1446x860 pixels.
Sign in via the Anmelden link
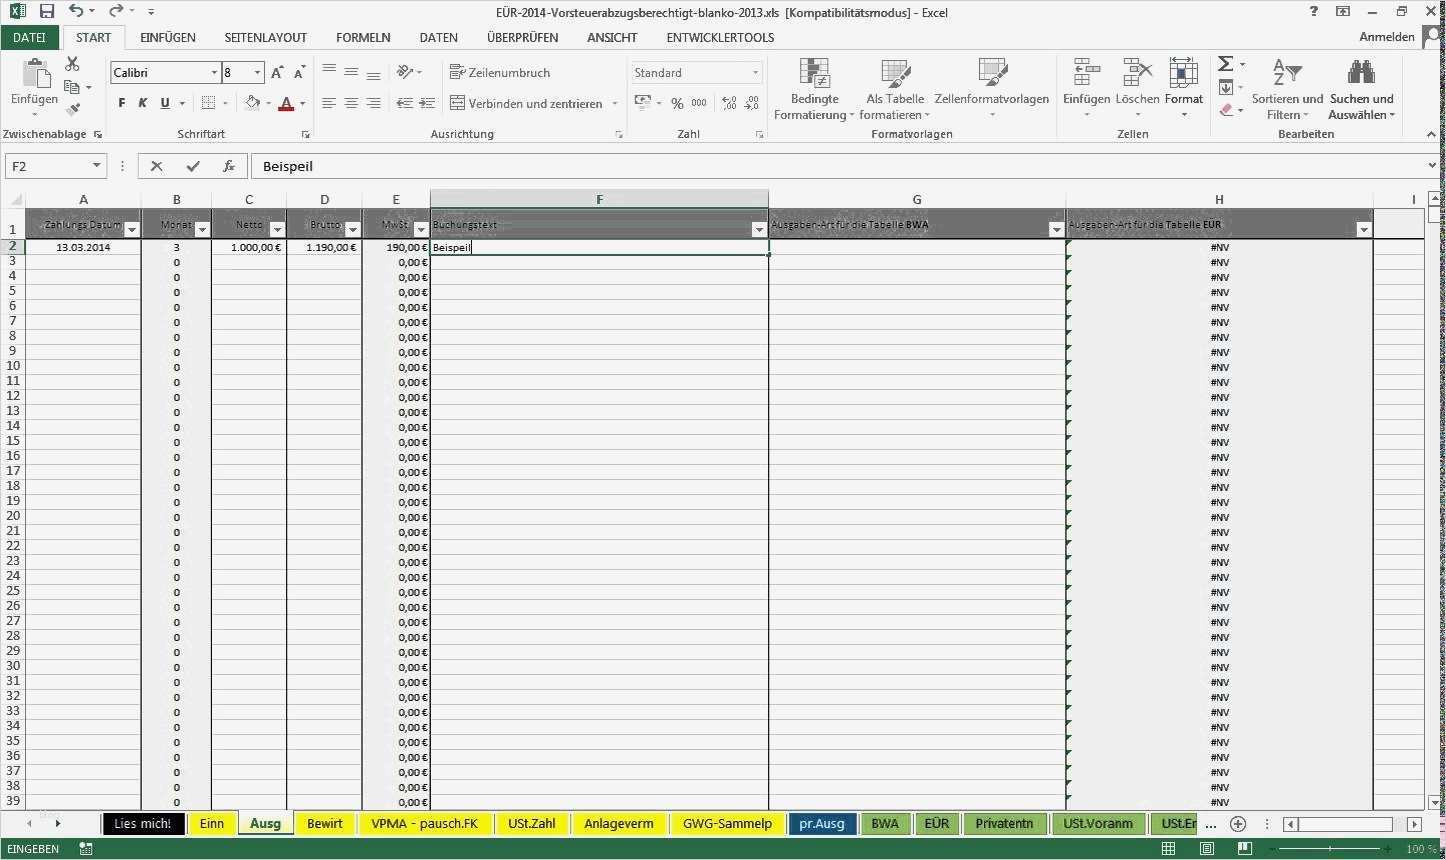tap(1387, 37)
